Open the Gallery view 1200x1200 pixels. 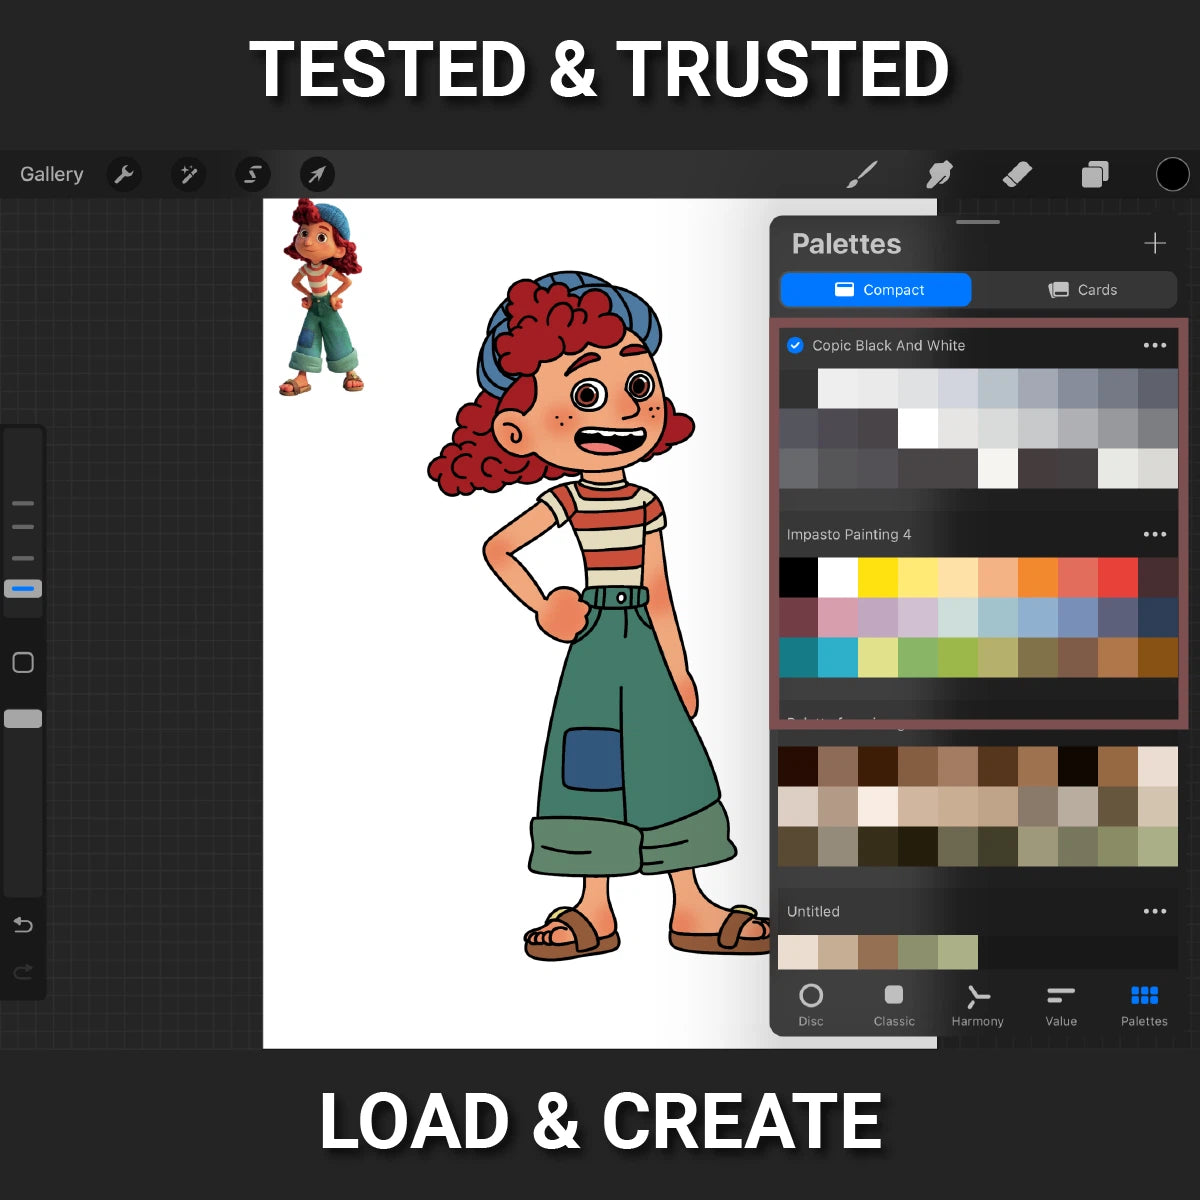pos(52,174)
